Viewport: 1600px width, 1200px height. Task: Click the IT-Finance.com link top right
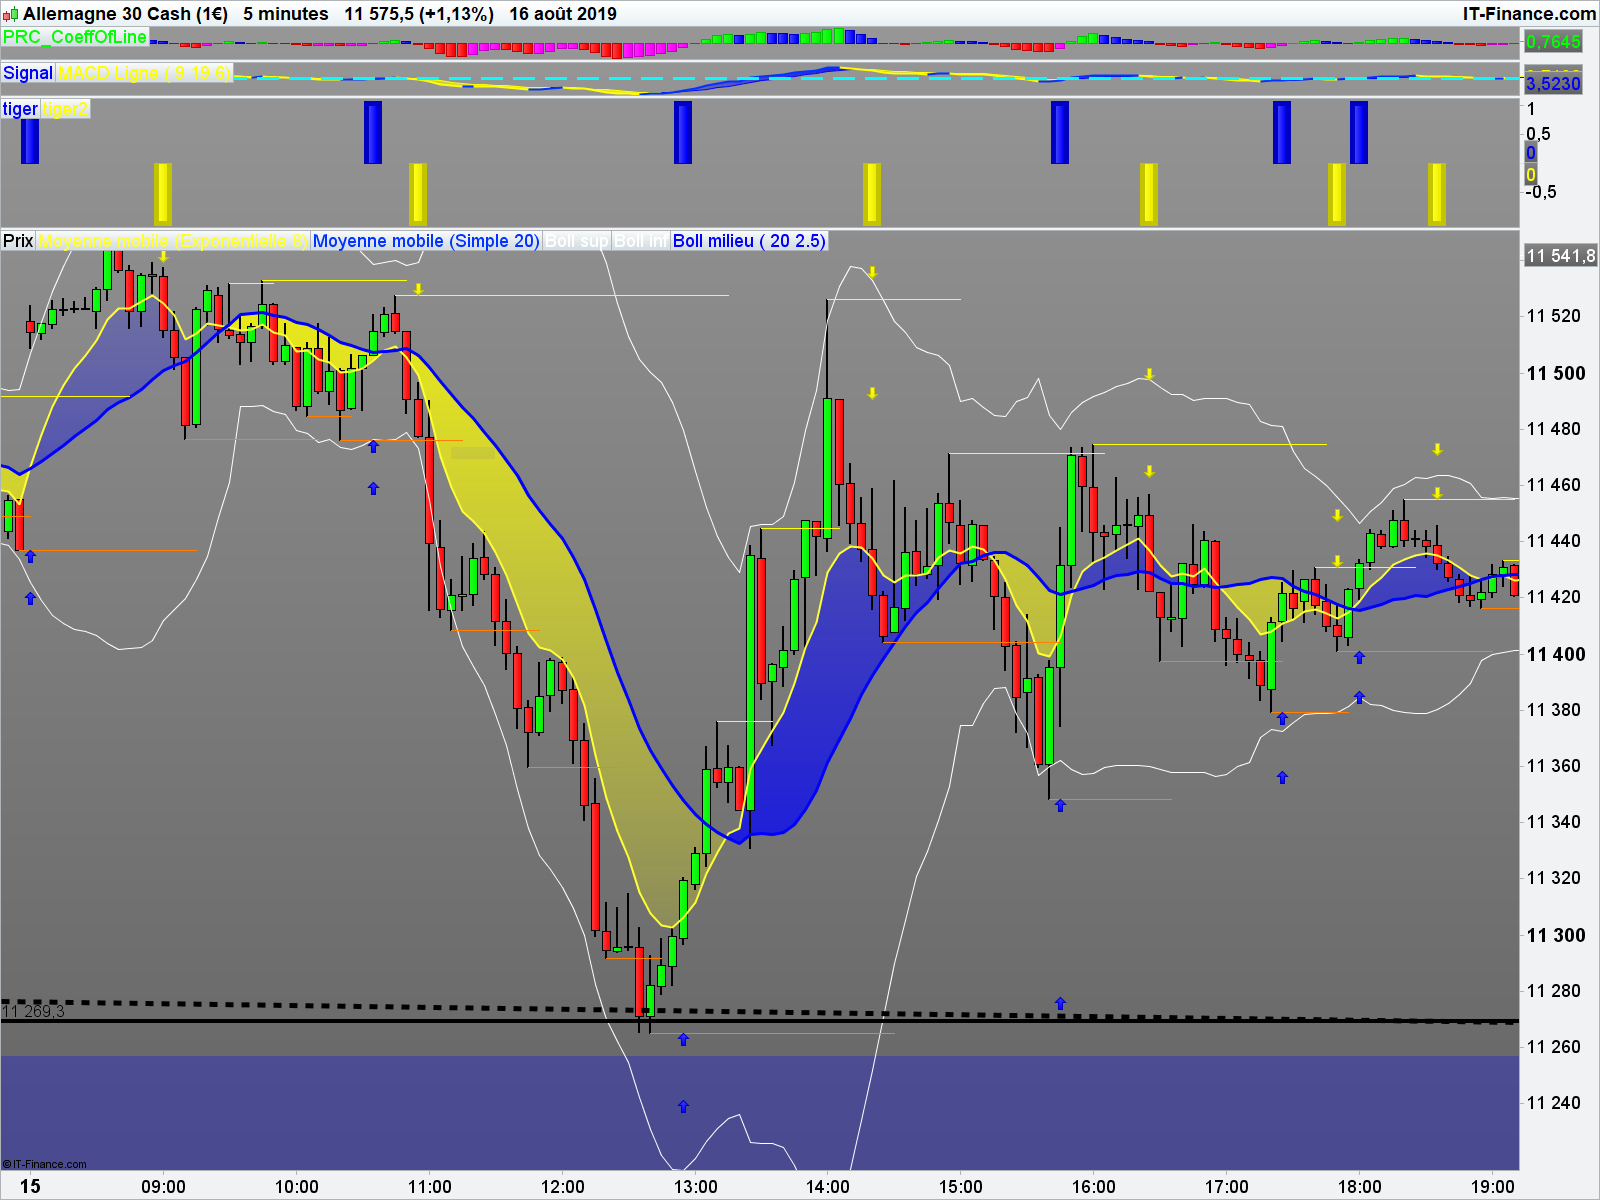coord(1529,14)
